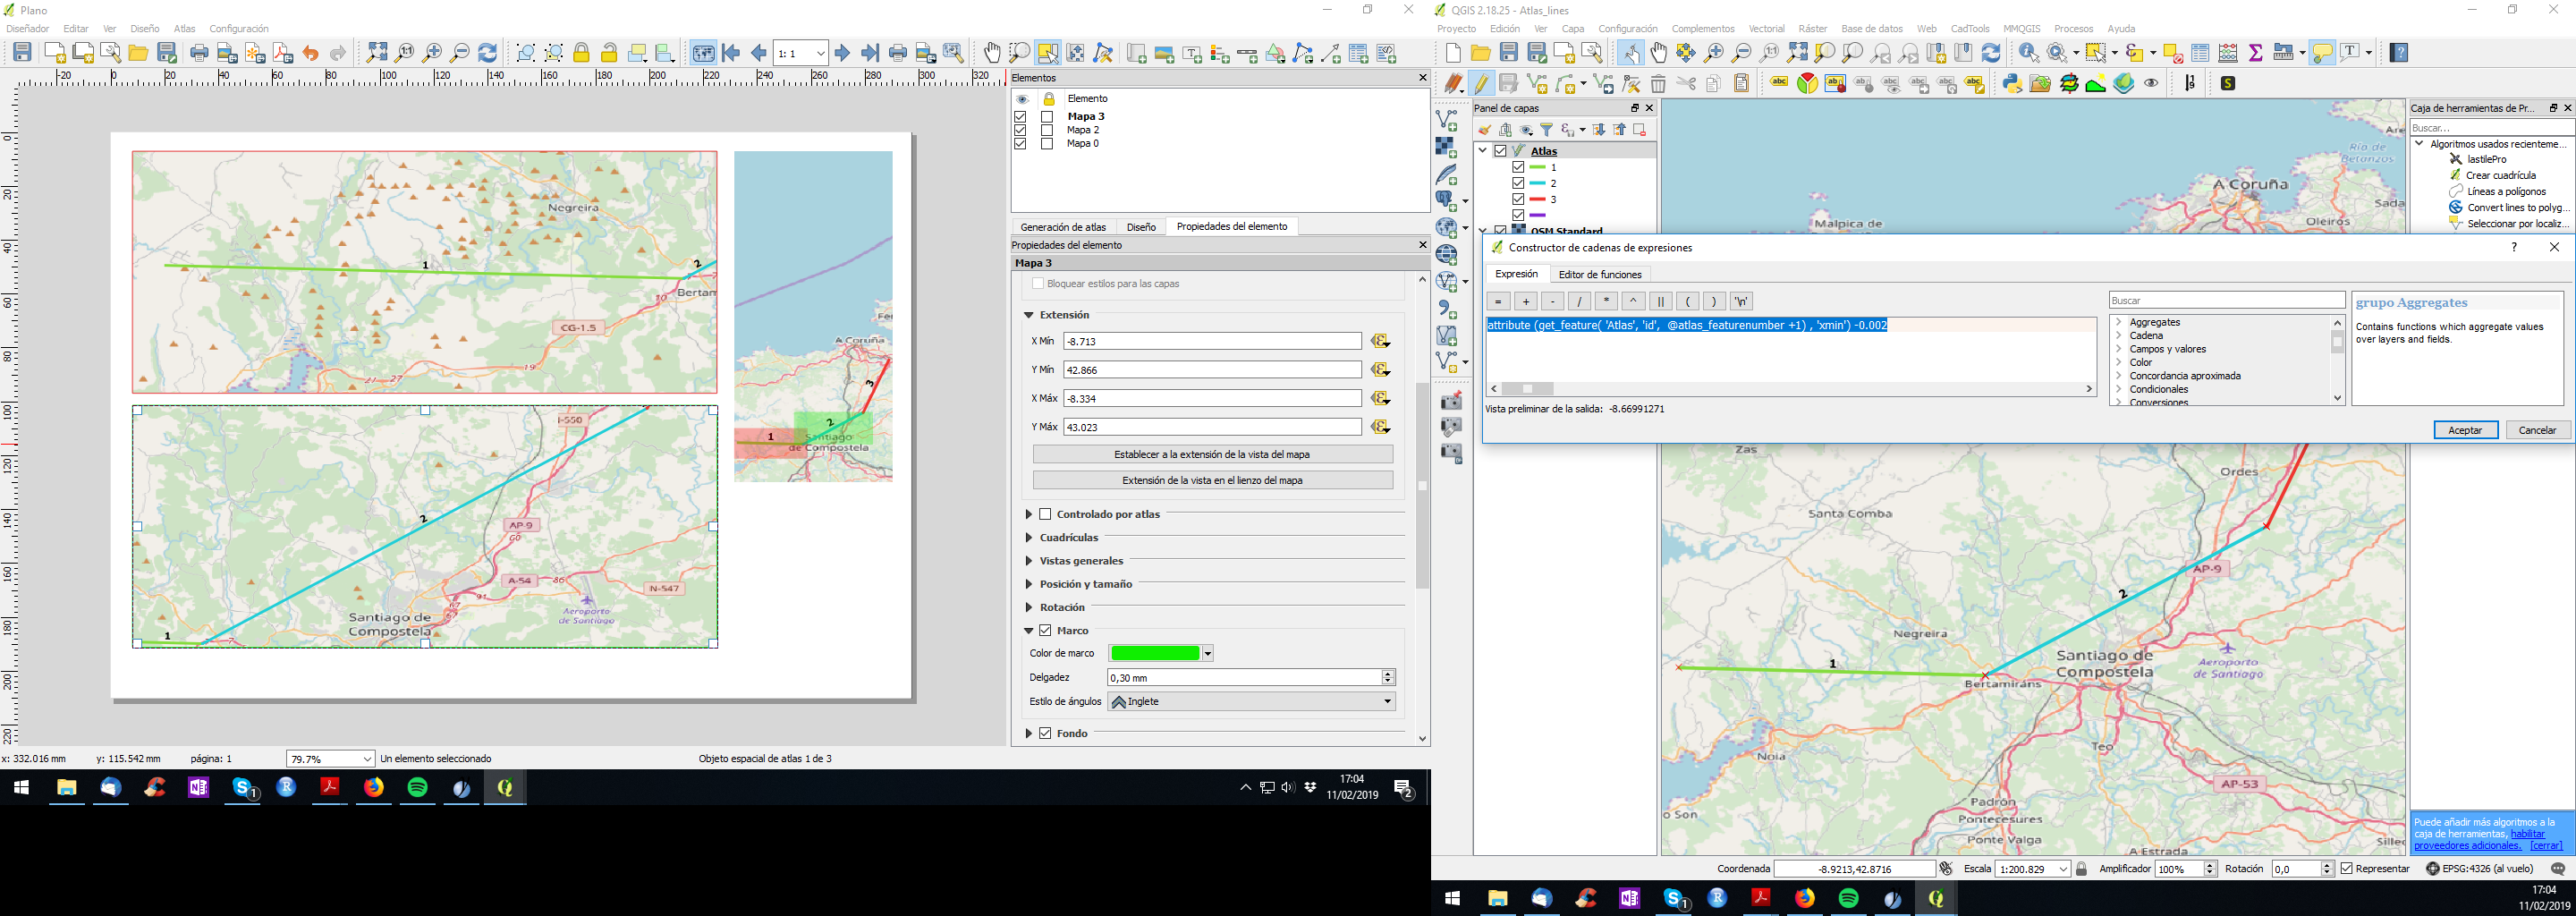Open statistical summary sigma icon

pos(2256,53)
